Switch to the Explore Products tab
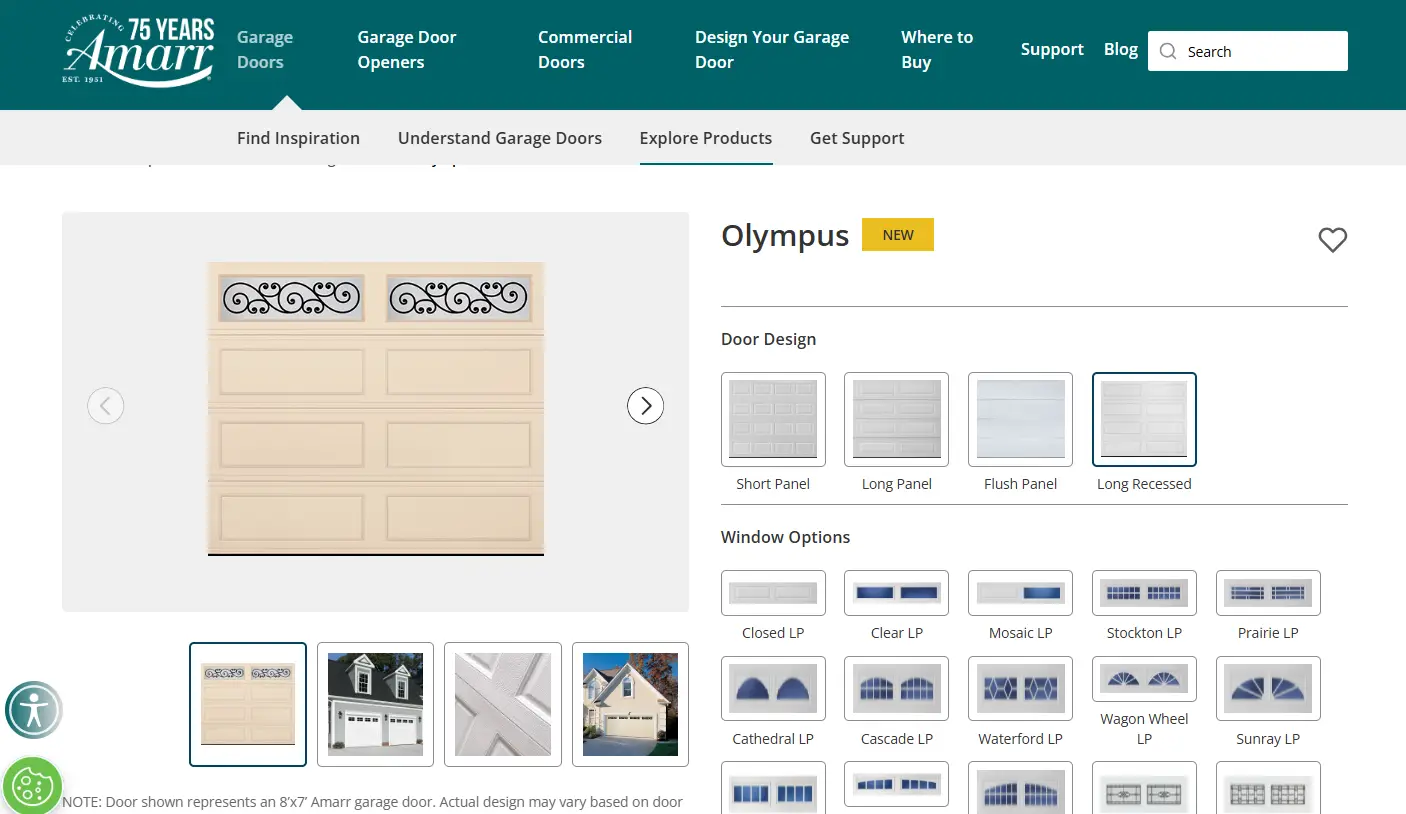The image size is (1406, 814). click(x=706, y=138)
